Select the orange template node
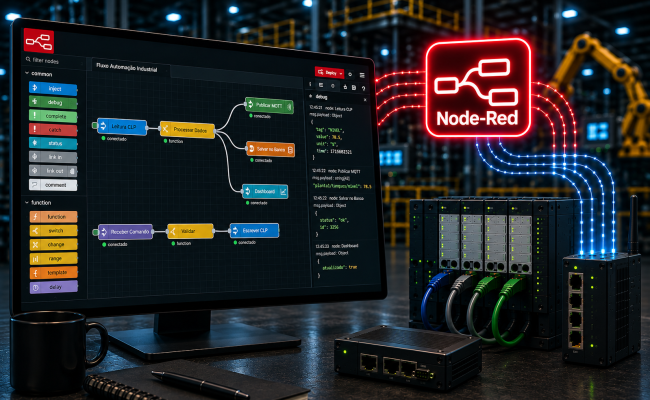The image size is (650, 400). 53,273
